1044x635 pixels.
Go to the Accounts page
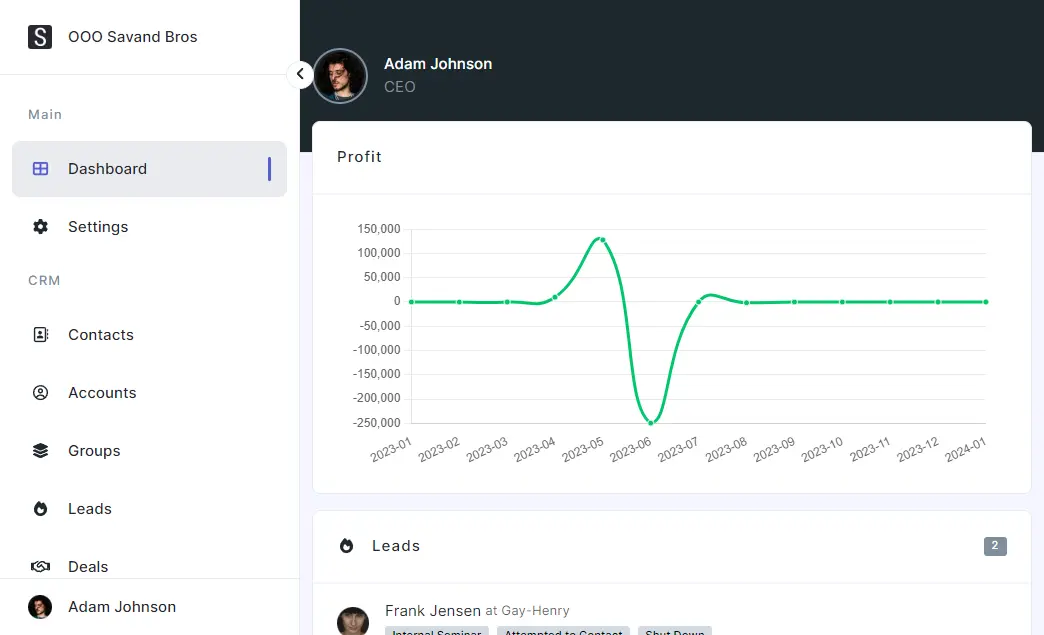coord(149,393)
